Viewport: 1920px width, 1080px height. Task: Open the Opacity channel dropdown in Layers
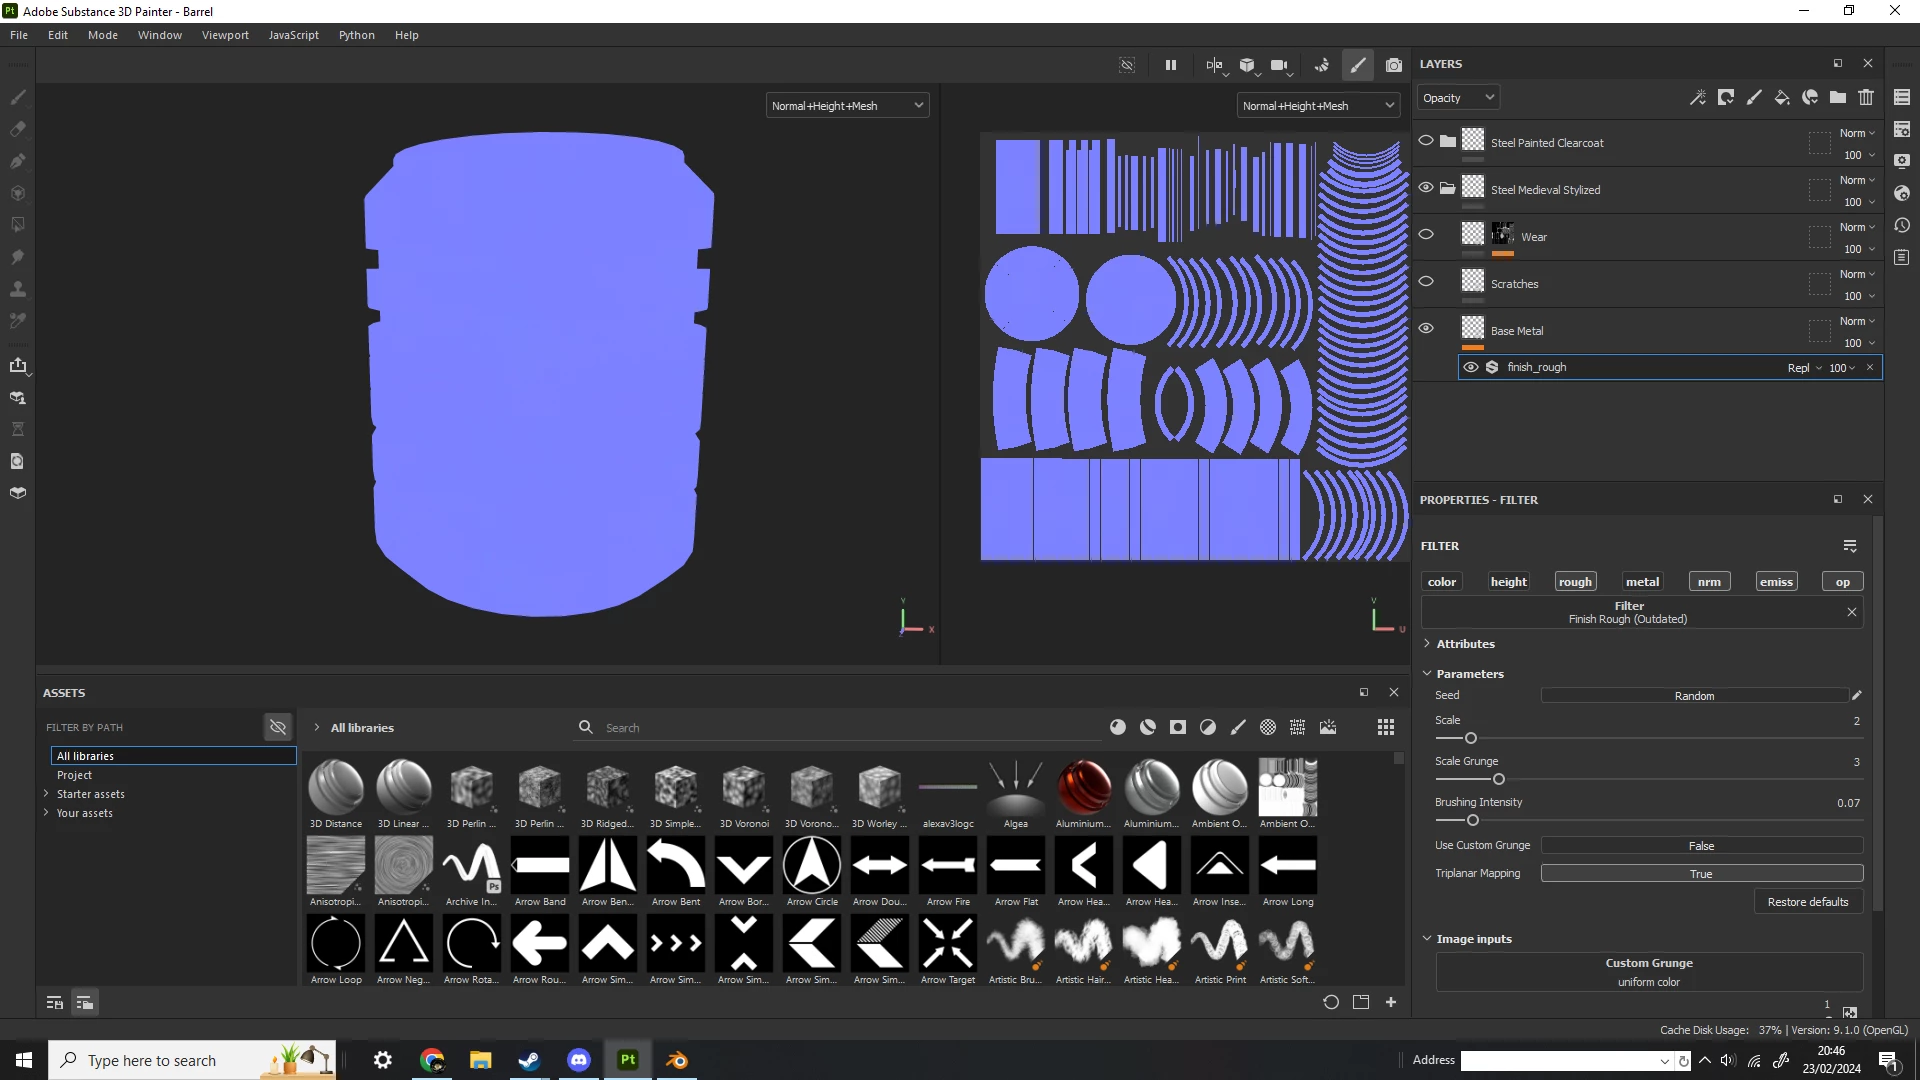click(1458, 97)
